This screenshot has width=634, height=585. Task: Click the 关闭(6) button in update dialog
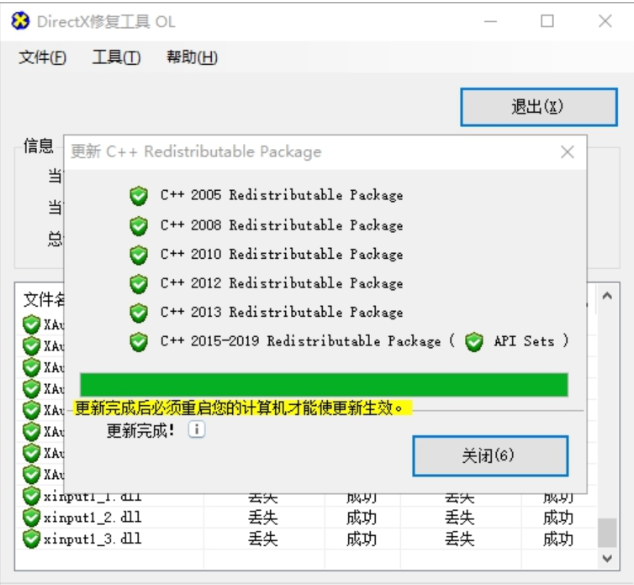click(490, 456)
